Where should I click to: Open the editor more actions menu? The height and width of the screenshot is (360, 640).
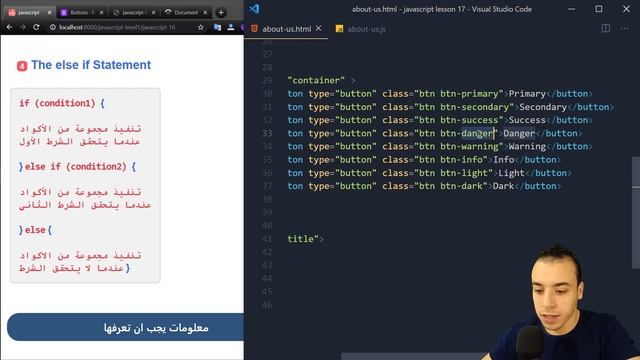(625, 29)
